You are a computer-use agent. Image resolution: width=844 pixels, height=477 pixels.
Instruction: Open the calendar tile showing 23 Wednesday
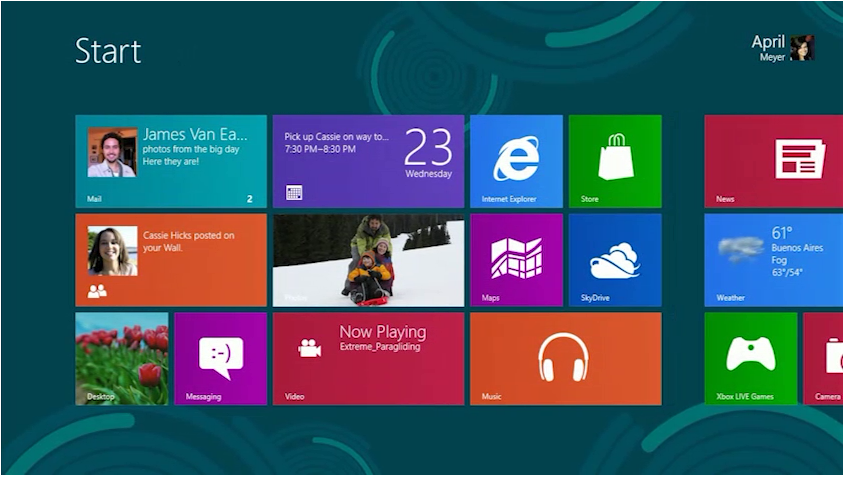368,160
